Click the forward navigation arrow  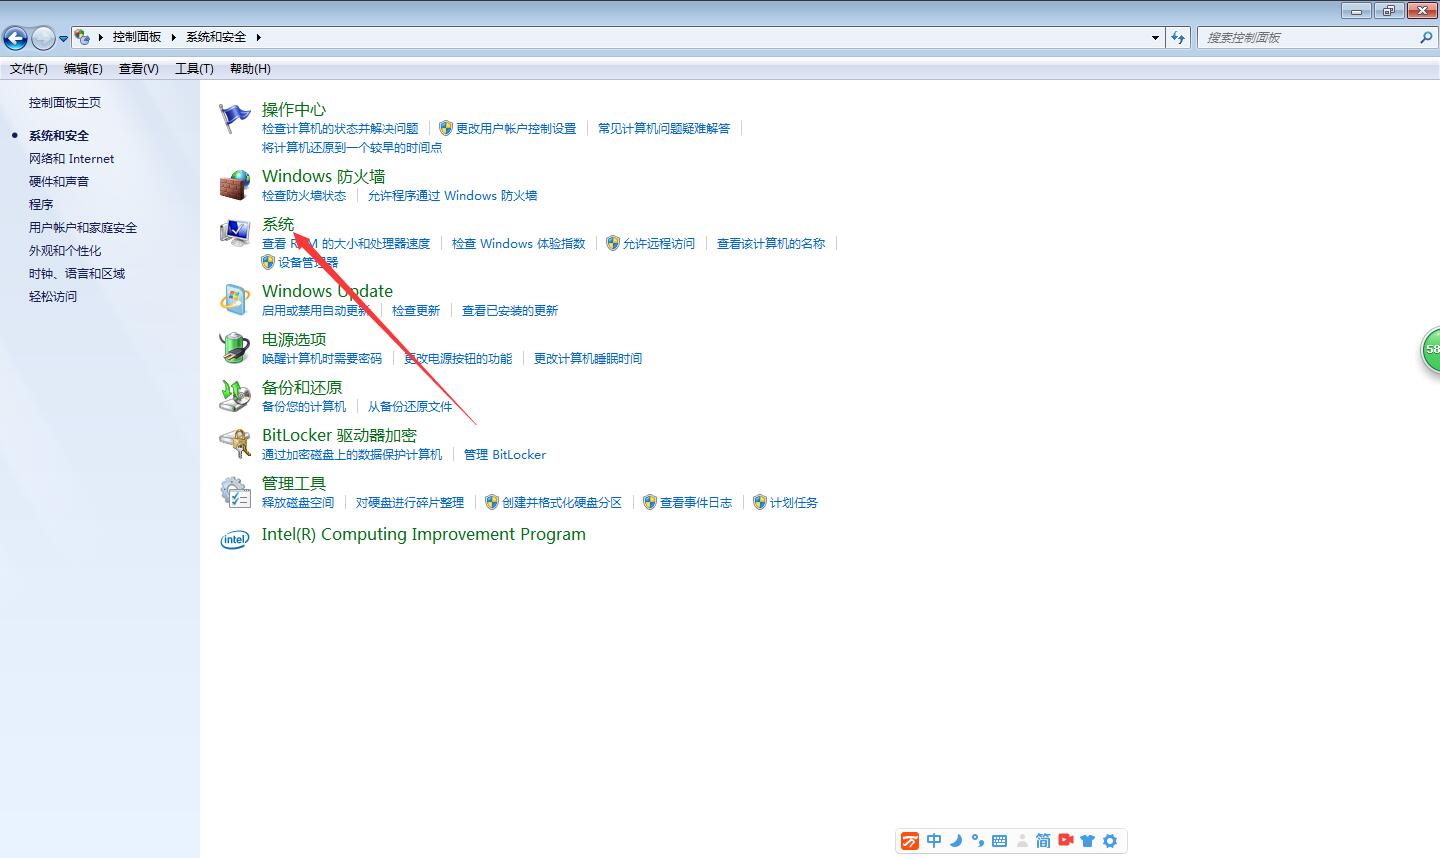[x=43, y=38]
